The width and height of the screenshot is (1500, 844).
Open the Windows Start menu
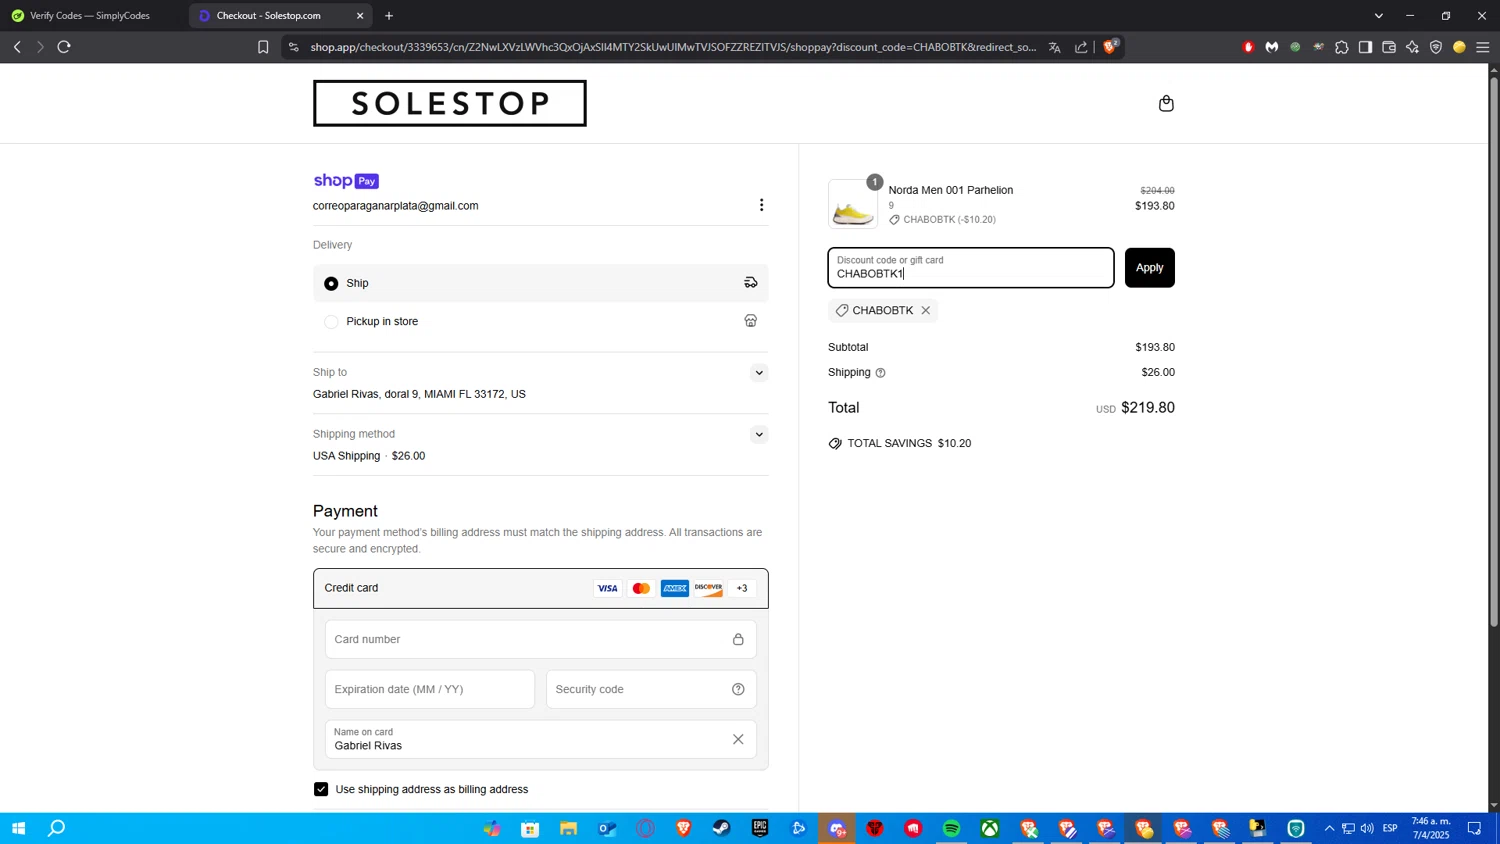click(17, 828)
